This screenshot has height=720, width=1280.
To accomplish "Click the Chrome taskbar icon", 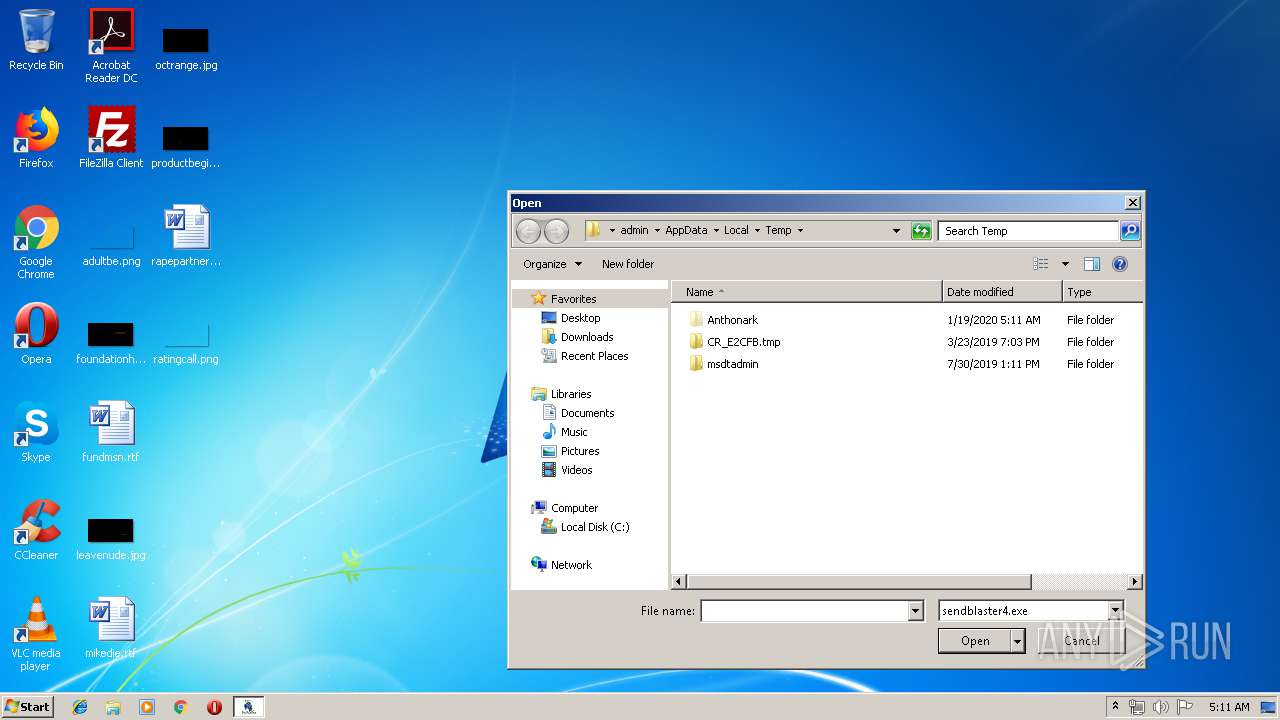I will [181, 707].
